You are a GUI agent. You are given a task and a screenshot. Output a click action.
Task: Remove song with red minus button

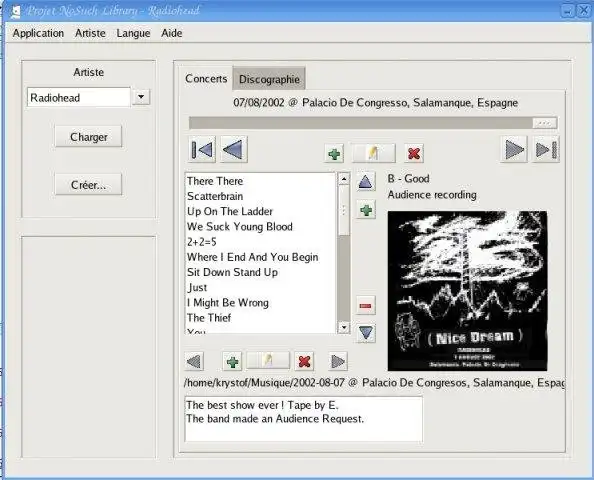click(x=366, y=305)
